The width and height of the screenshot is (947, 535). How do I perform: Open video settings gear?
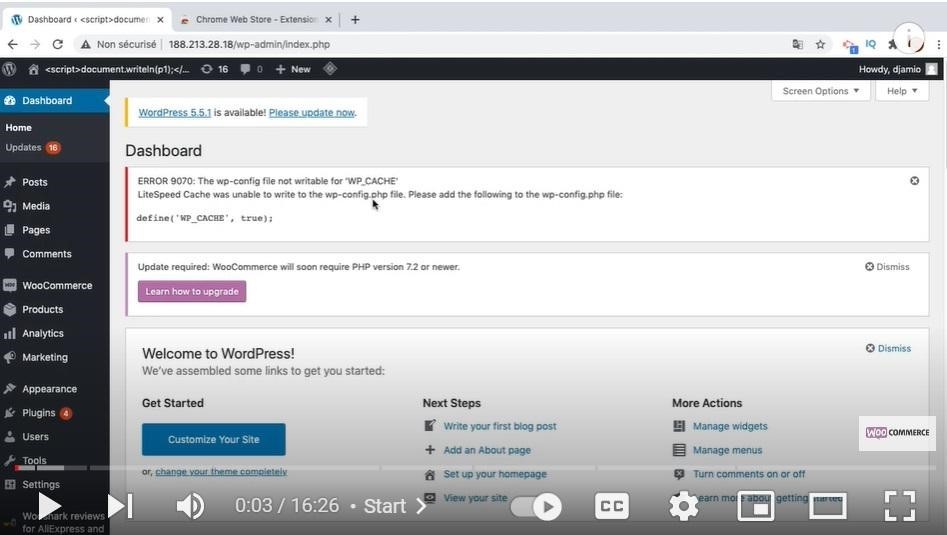[684, 506]
